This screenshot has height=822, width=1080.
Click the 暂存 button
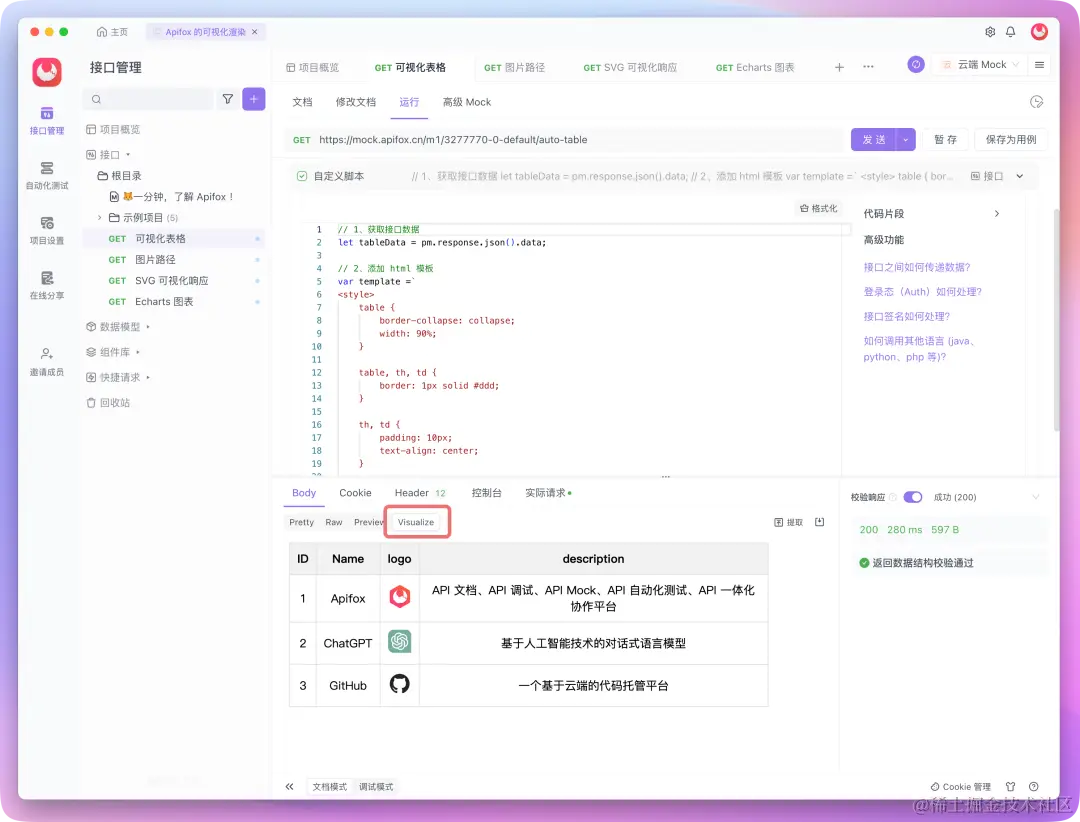tap(945, 139)
